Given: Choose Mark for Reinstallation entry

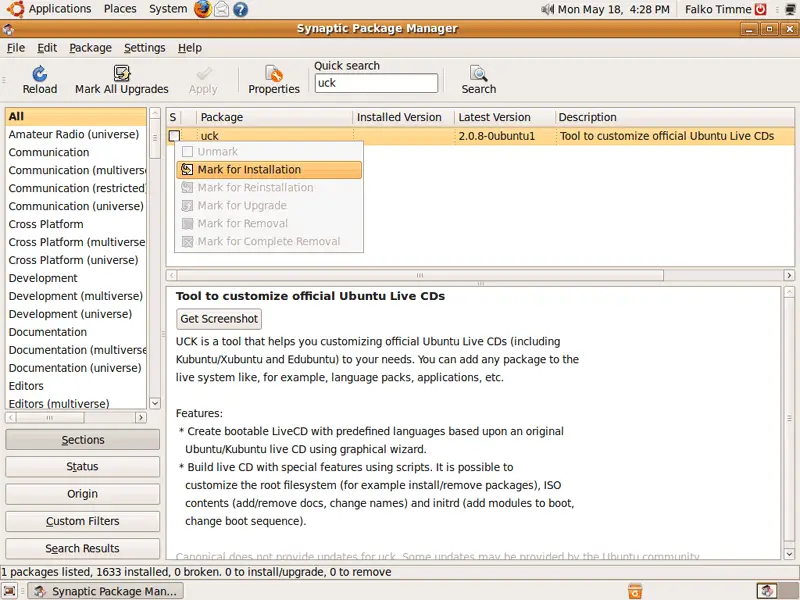Looking at the screenshot, I should pos(269,187).
